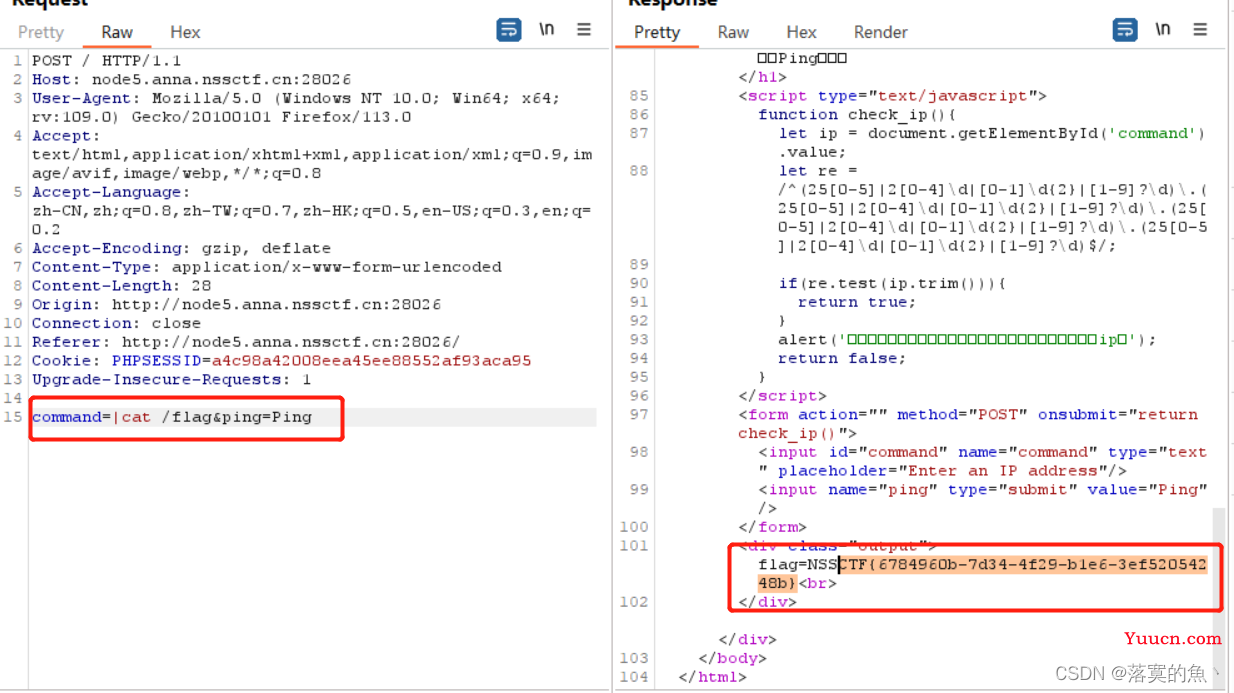Viewport: 1234px width, 693px height.
Task: Click the 'Referer:' header line
Action: 246,342
